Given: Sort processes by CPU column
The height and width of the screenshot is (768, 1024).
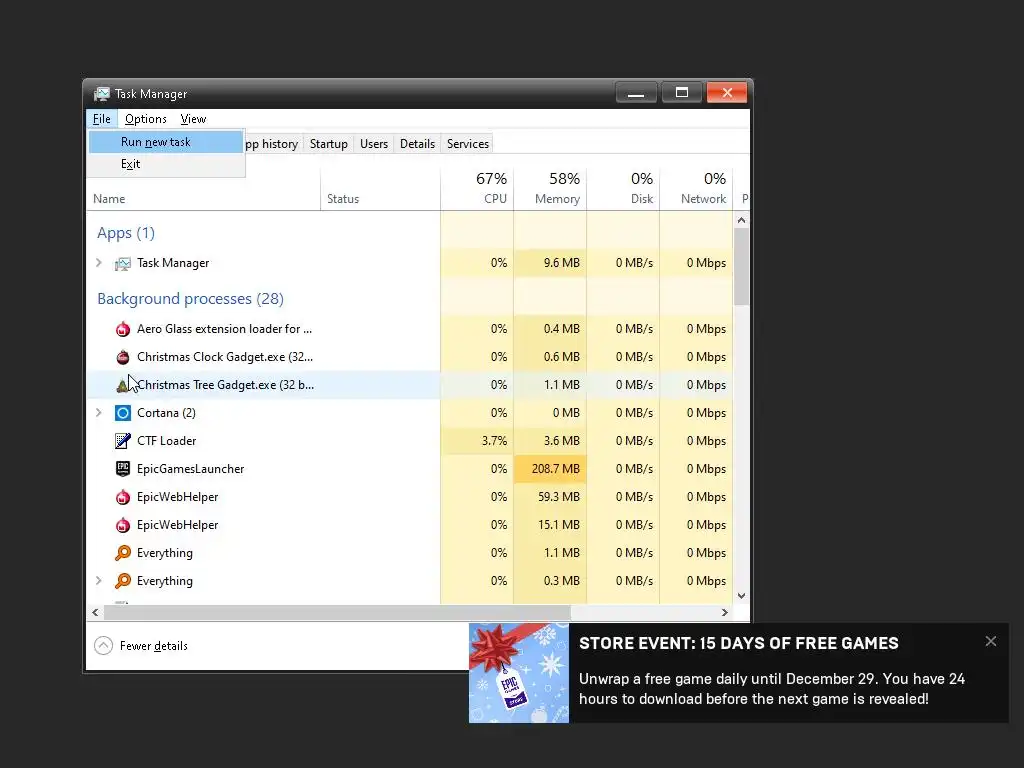Looking at the screenshot, I should [477, 189].
